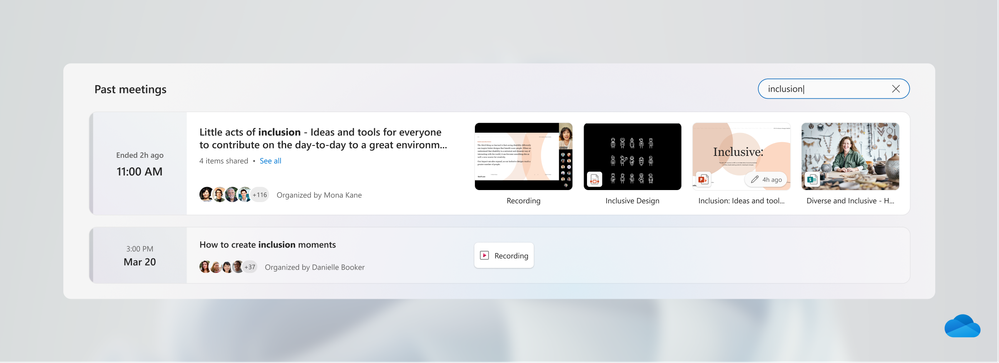The width and height of the screenshot is (999, 363).
Task: Click the PowerPoint icon on Inclusion thumbnail
Action: [703, 180]
